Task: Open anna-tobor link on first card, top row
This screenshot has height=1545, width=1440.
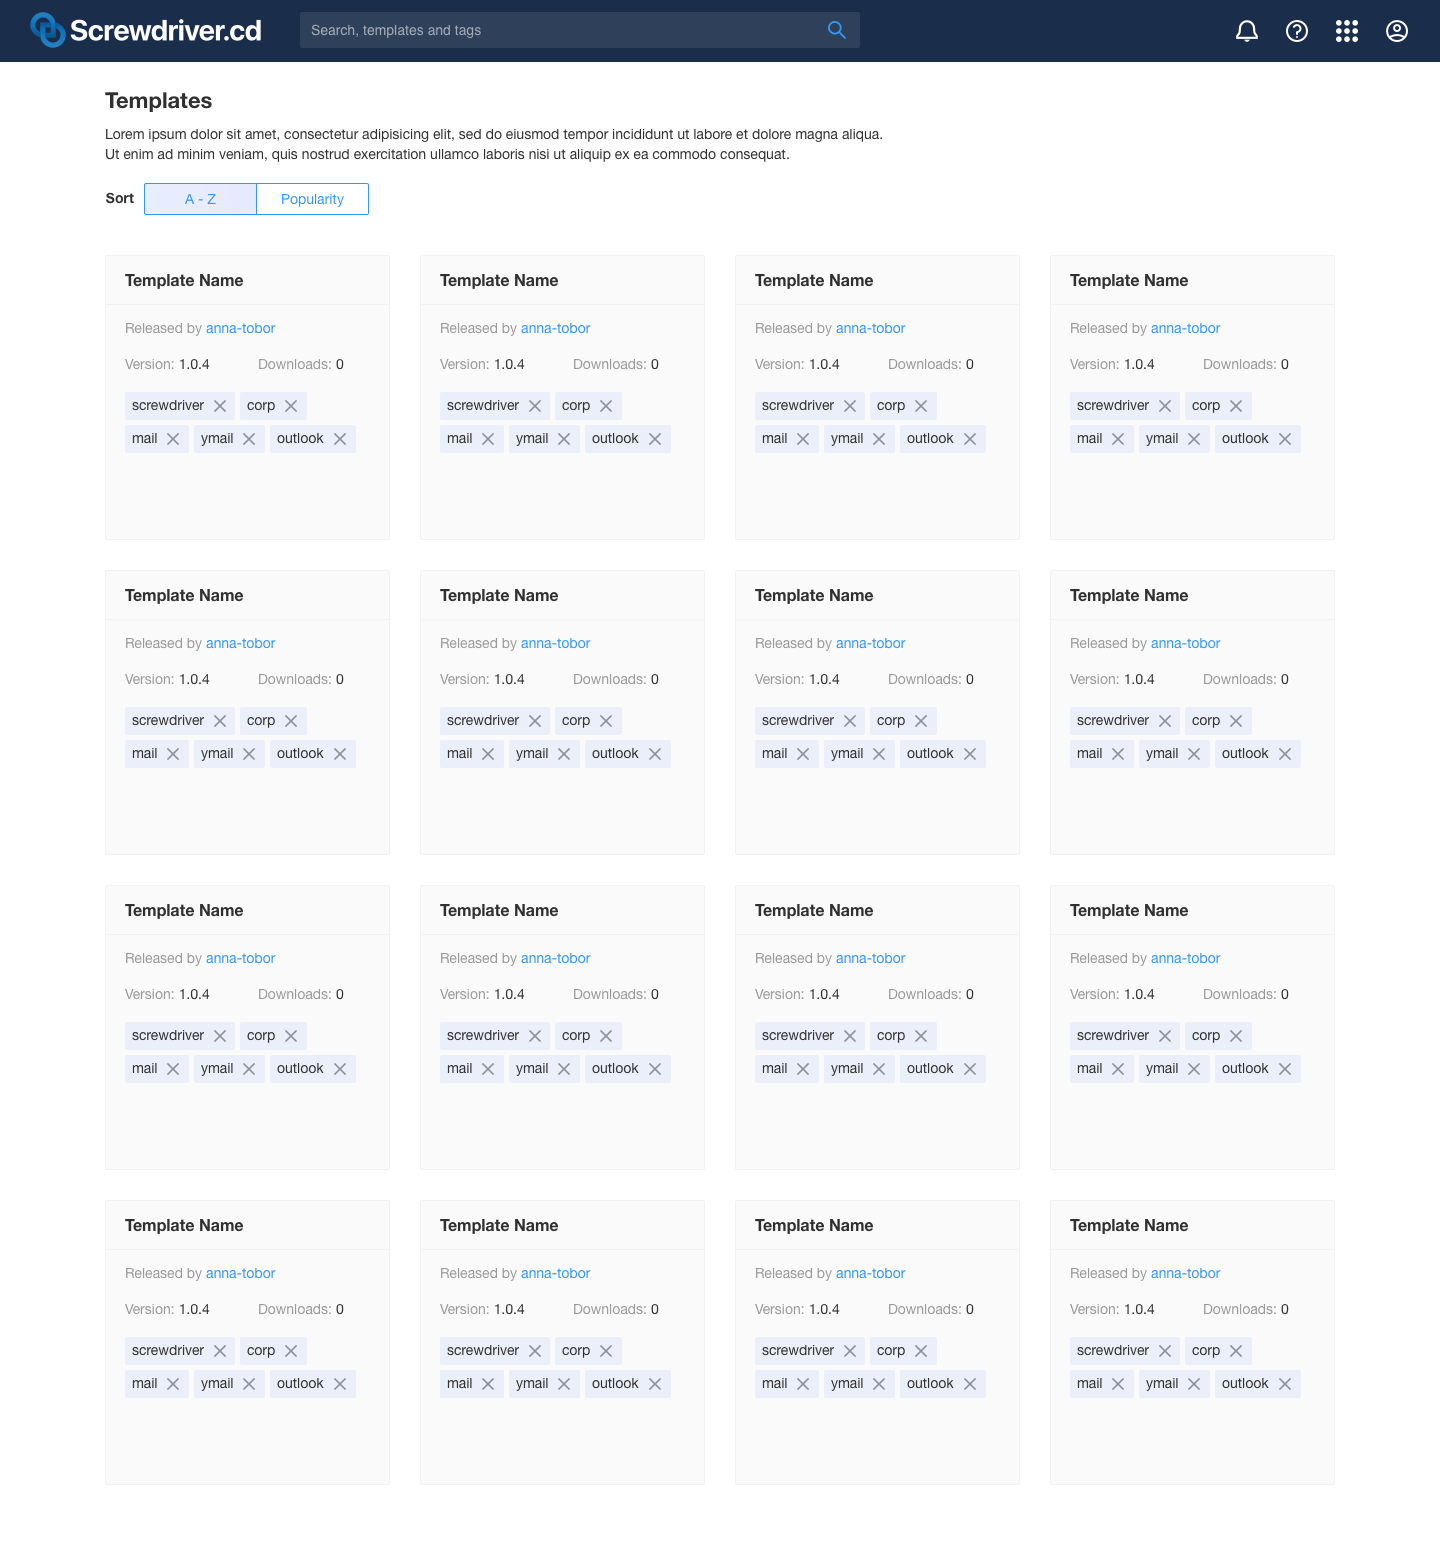Action: pos(240,328)
